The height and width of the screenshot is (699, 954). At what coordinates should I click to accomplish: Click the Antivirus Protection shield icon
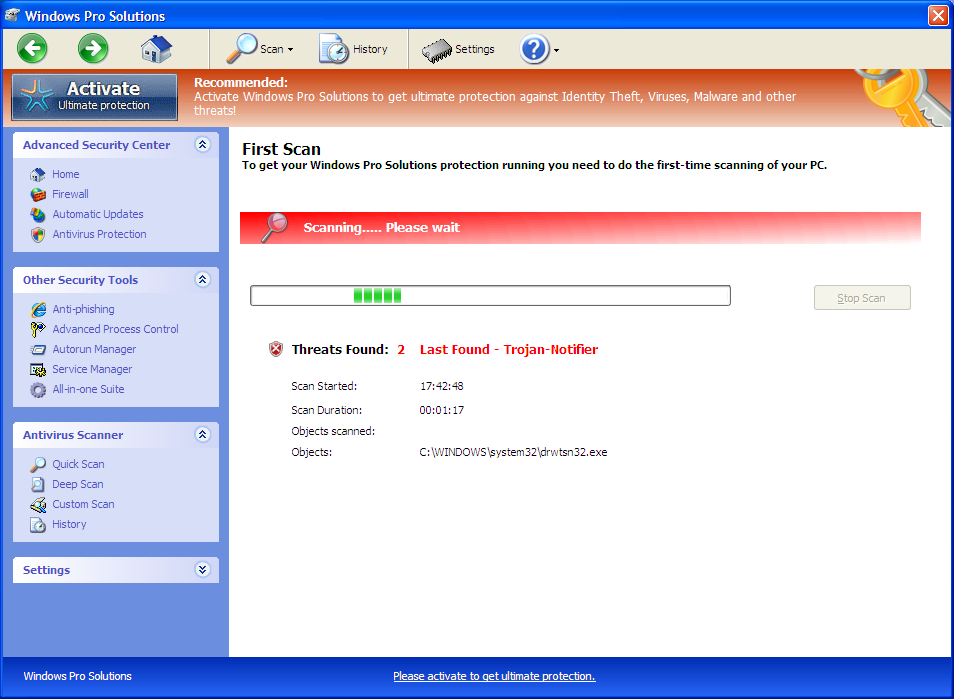pyautogui.click(x=38, y=235)
